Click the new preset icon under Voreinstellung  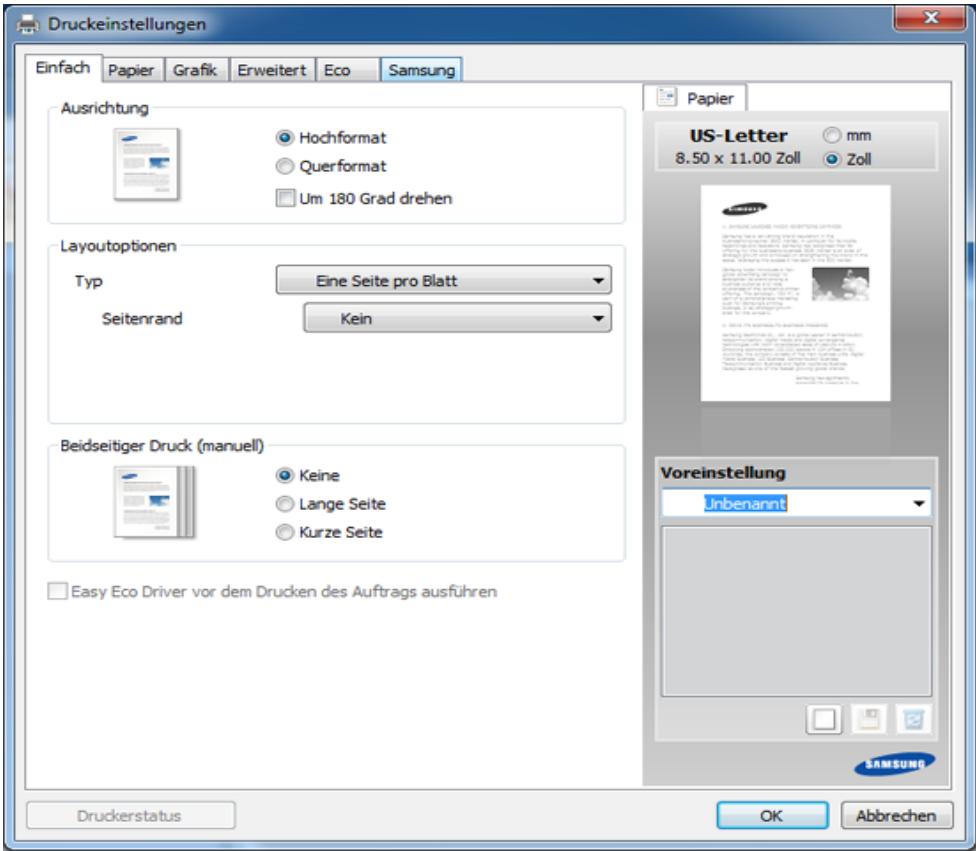tap(824, 720)
